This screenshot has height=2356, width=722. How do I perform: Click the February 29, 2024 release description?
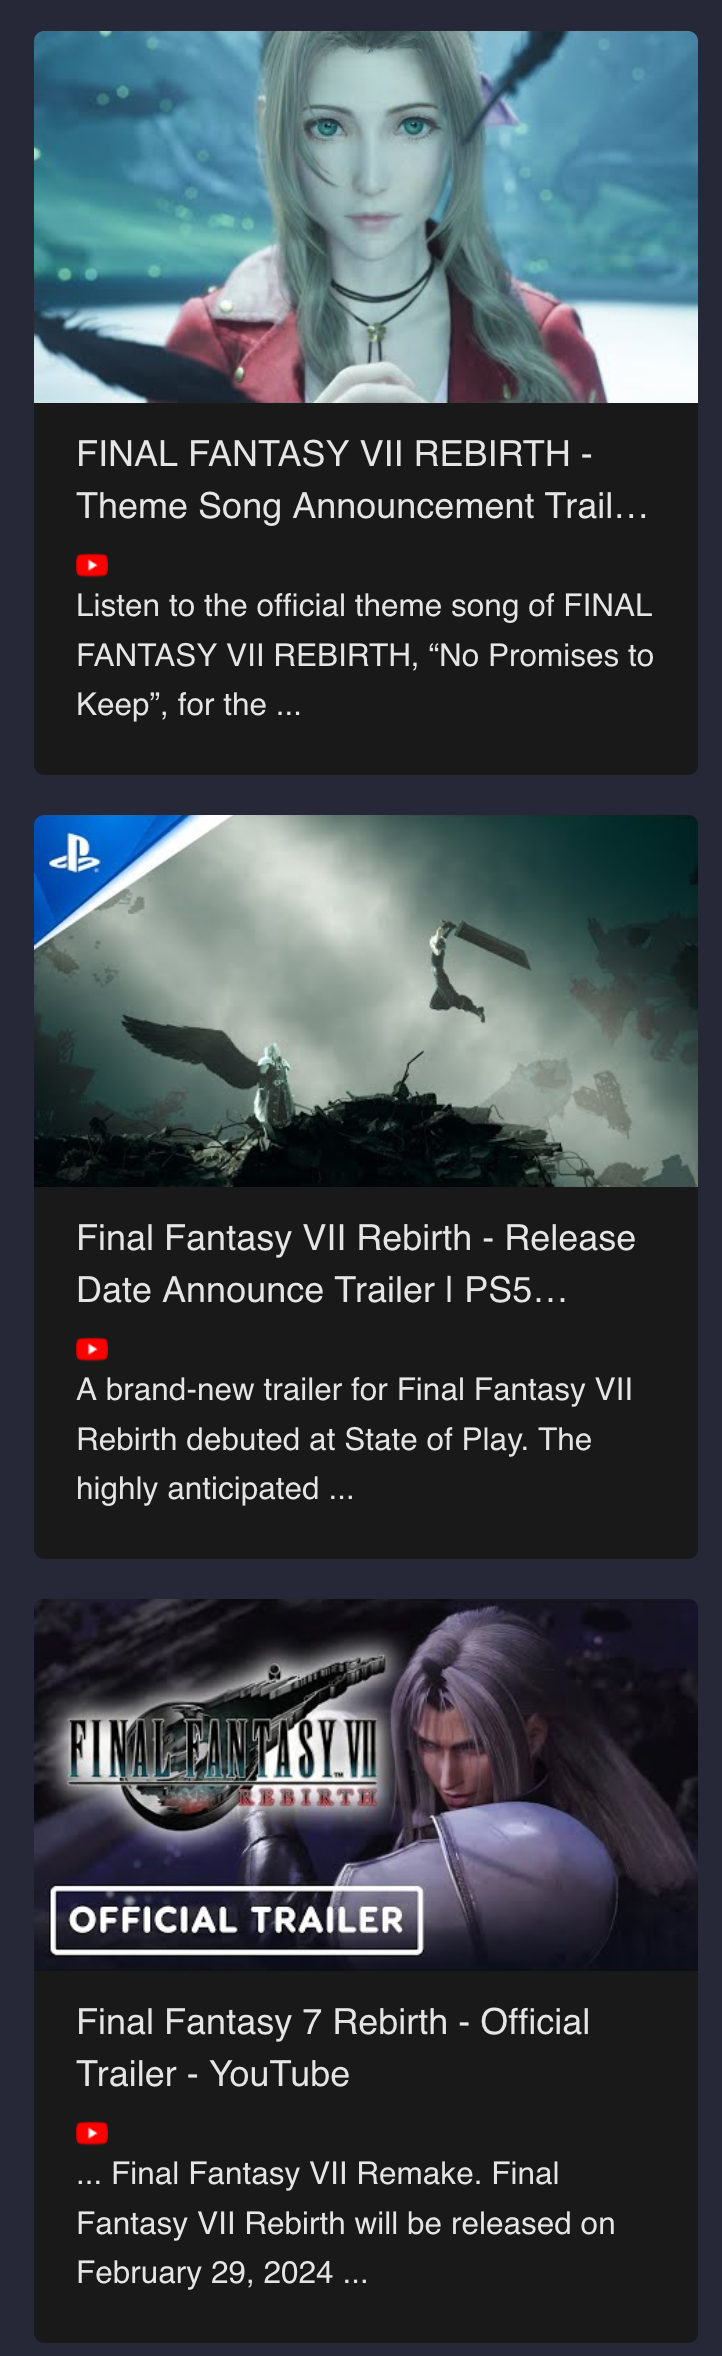coord(346,2223)
